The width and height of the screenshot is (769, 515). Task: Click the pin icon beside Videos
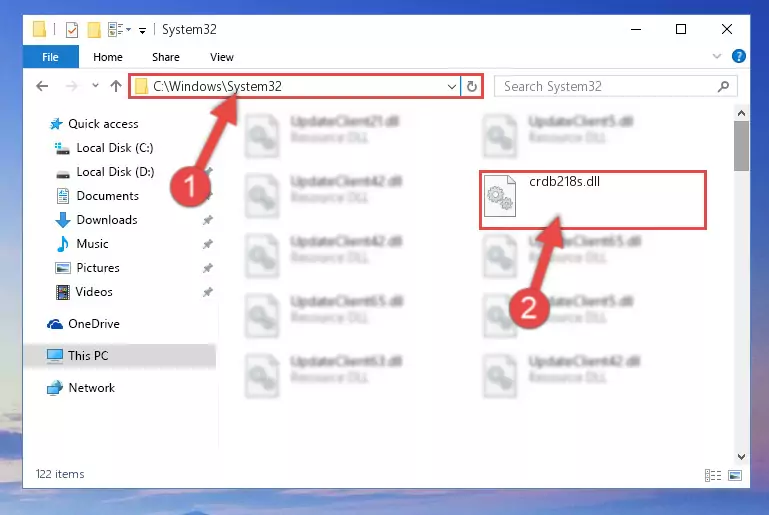point(208,292)
